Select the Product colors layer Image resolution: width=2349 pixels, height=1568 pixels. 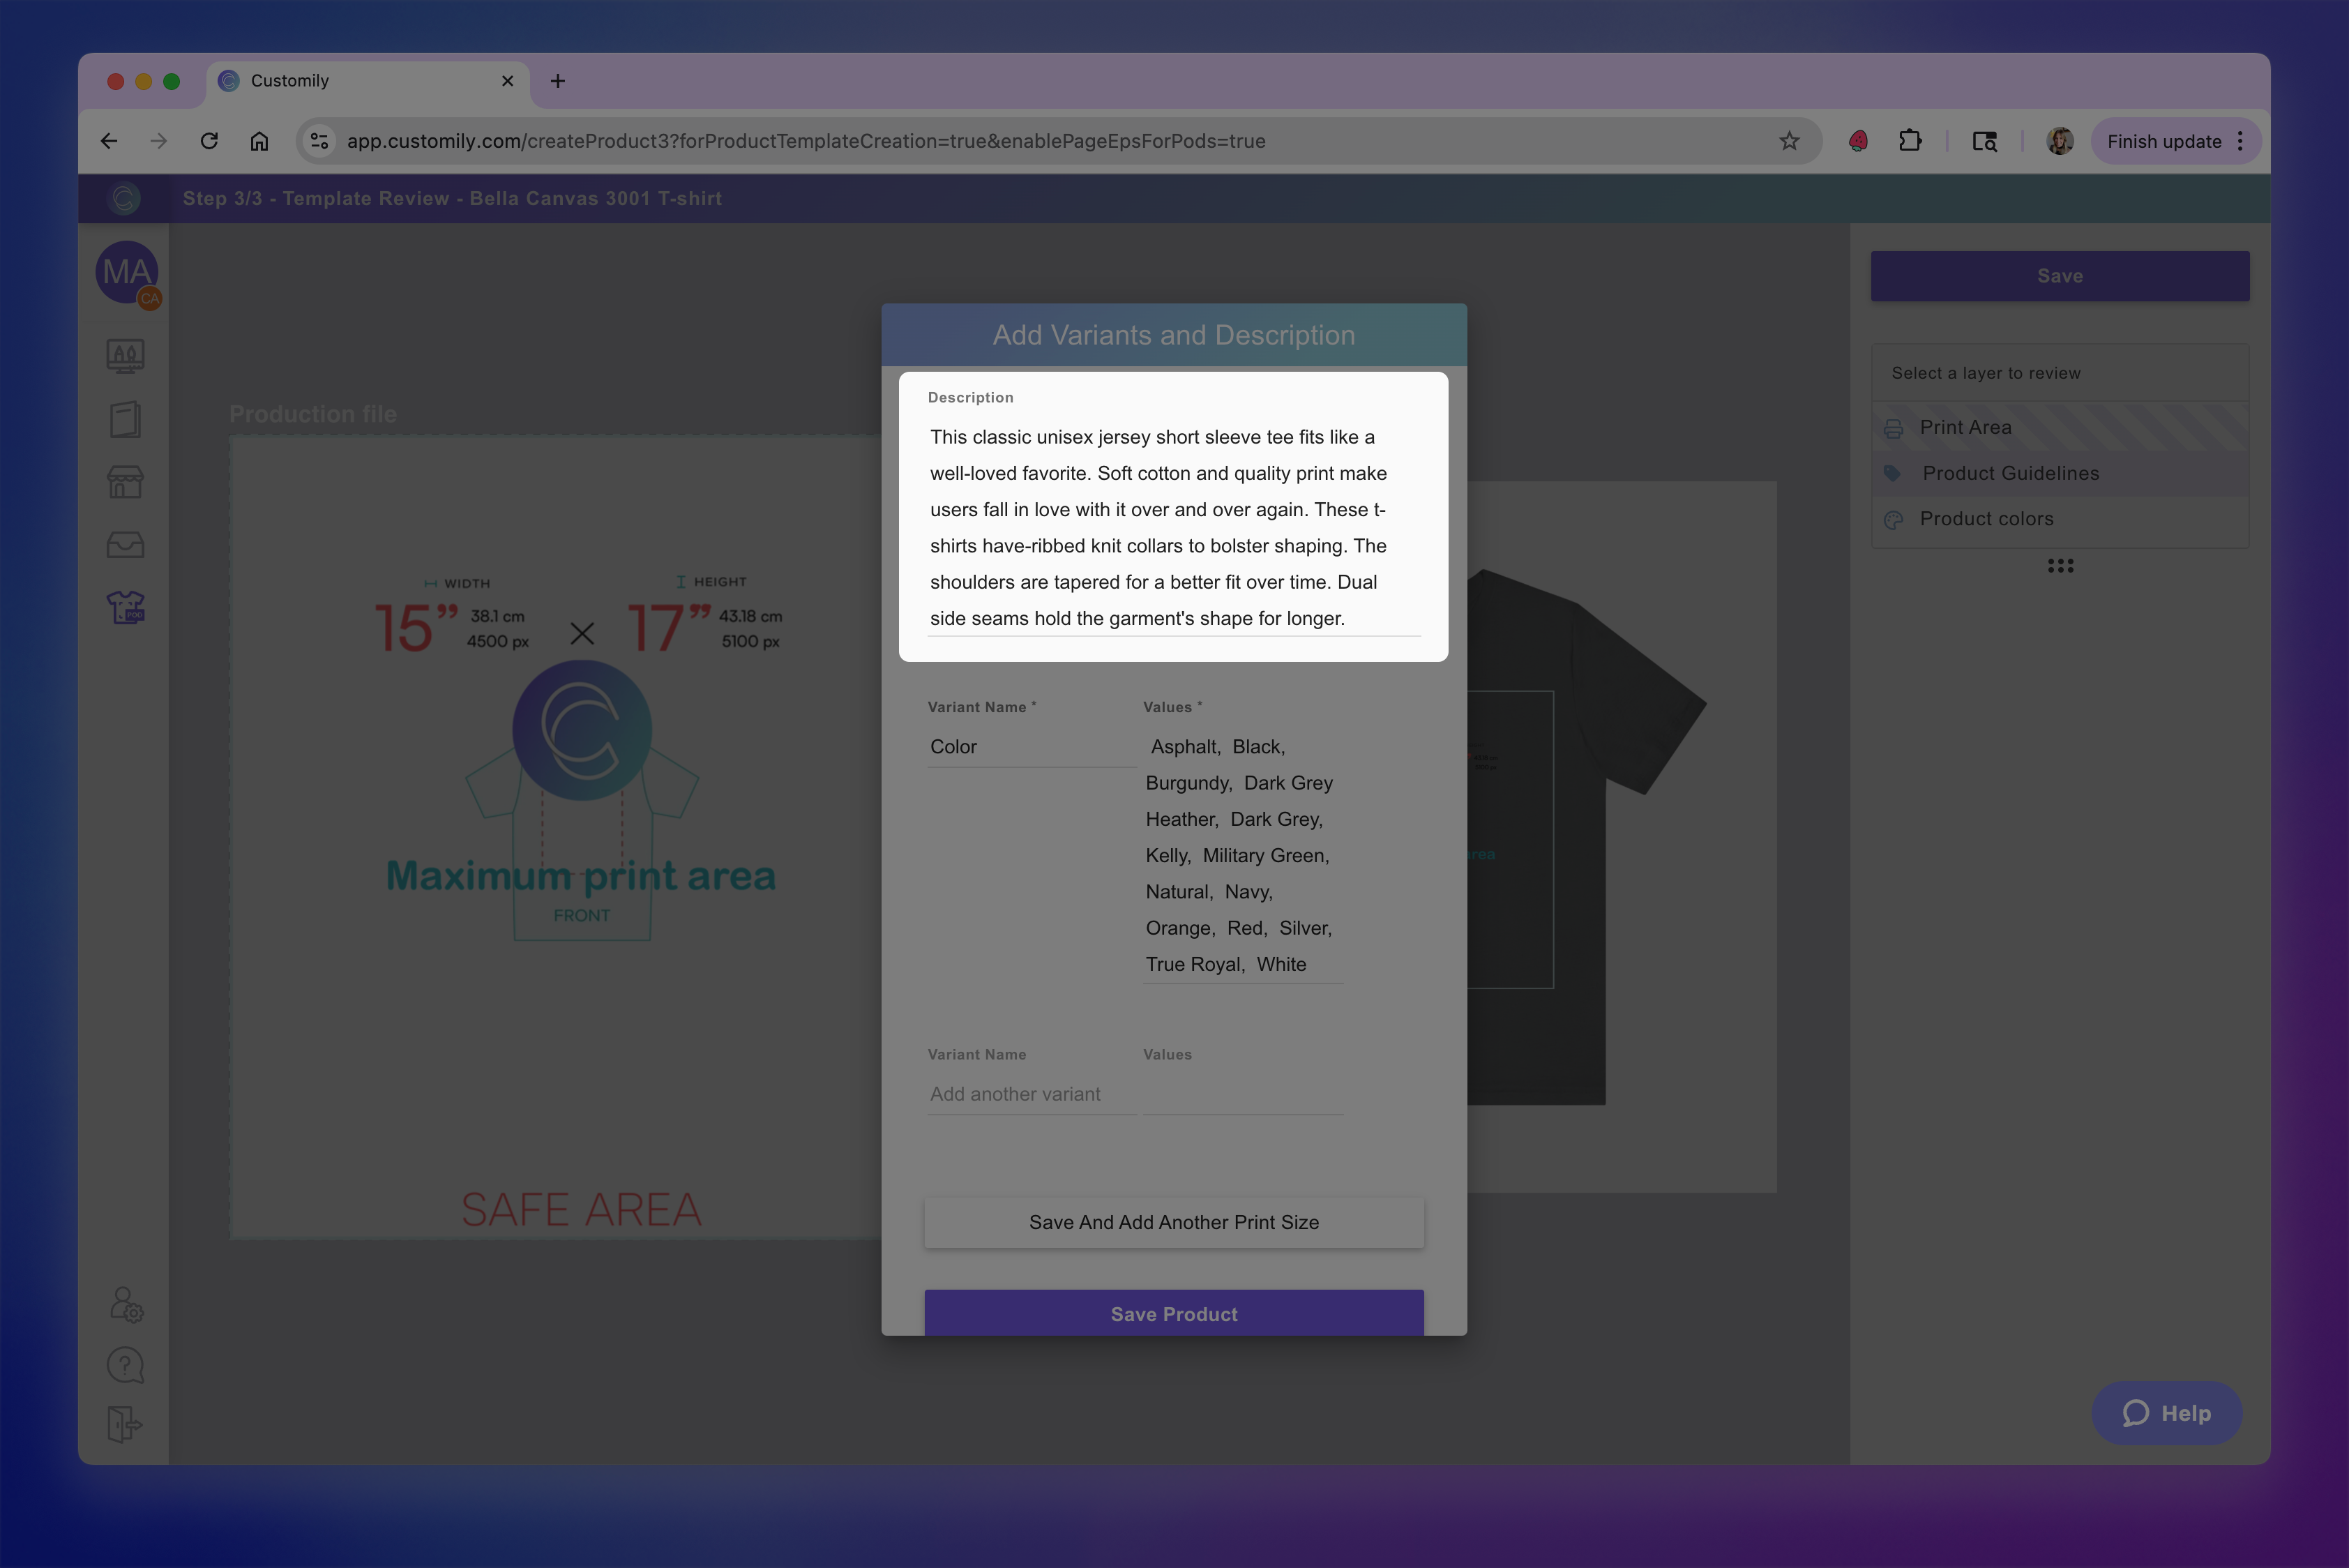tap(1986, 519)
